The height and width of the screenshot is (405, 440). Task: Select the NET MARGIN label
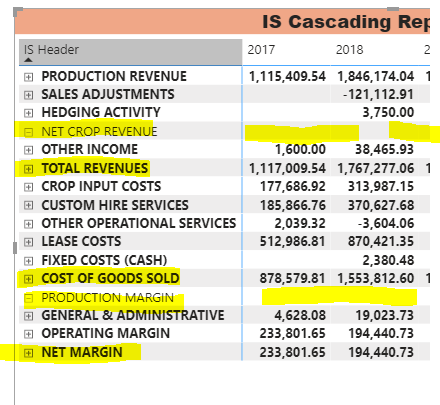[x=82, y=352]
